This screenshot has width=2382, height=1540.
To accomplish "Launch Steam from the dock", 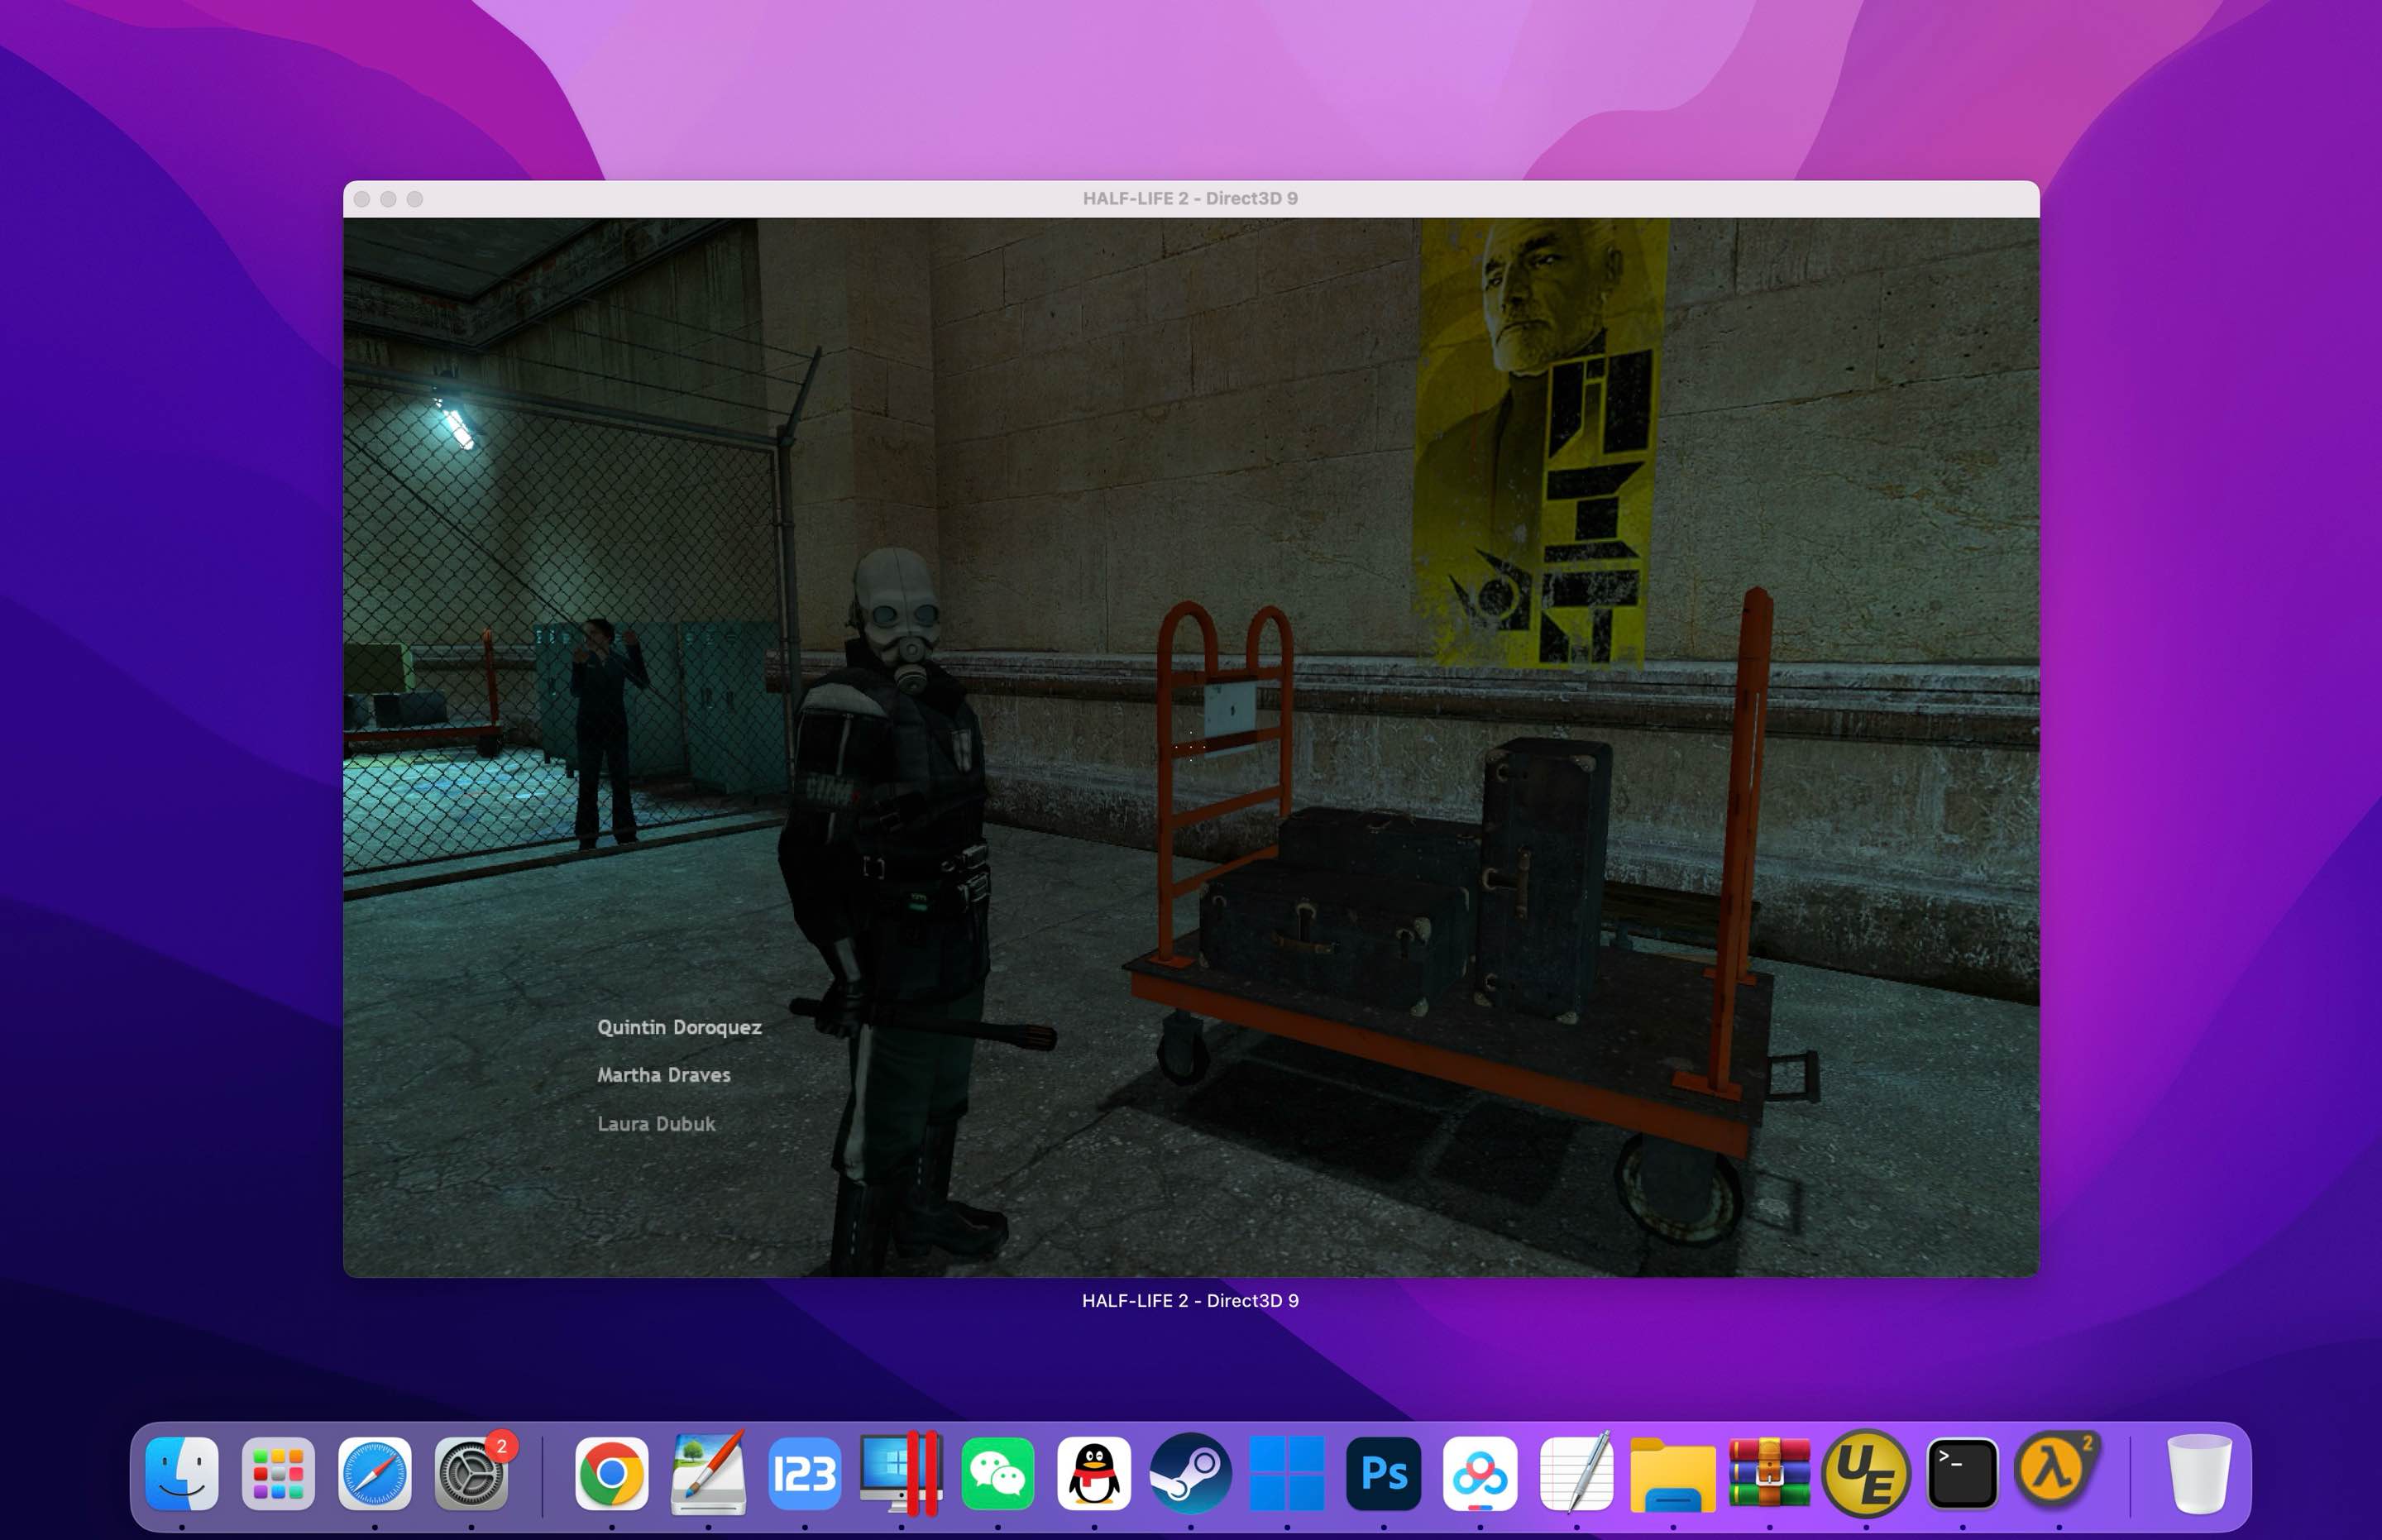I will pyautogui.click(x=1191, y=1473).
